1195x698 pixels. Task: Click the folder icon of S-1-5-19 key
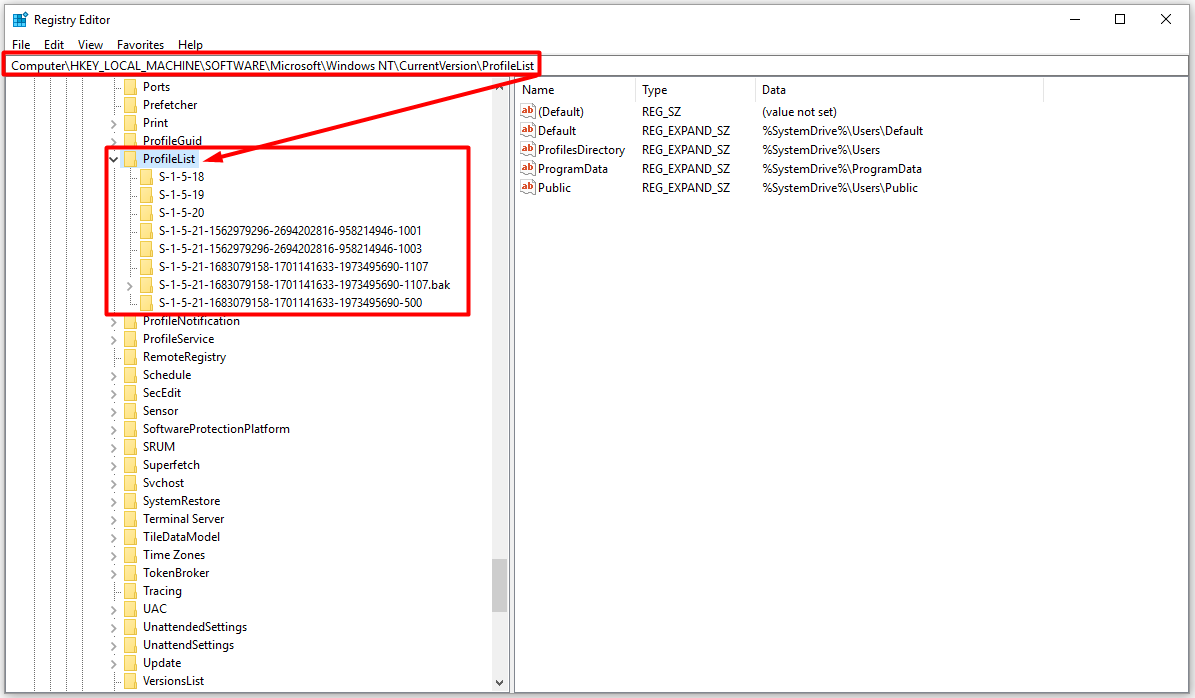(x=146, y=194)
